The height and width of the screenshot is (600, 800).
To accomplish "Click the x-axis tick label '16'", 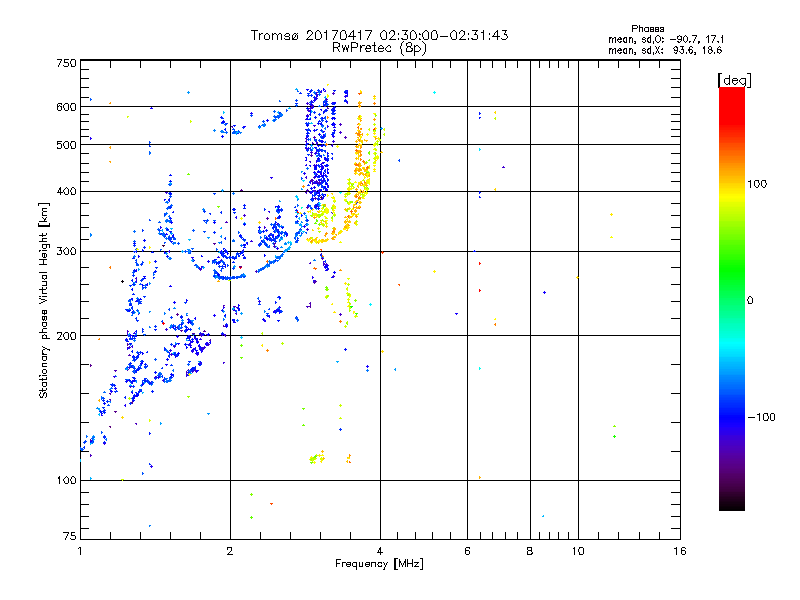I will click(x=680, y=551).
